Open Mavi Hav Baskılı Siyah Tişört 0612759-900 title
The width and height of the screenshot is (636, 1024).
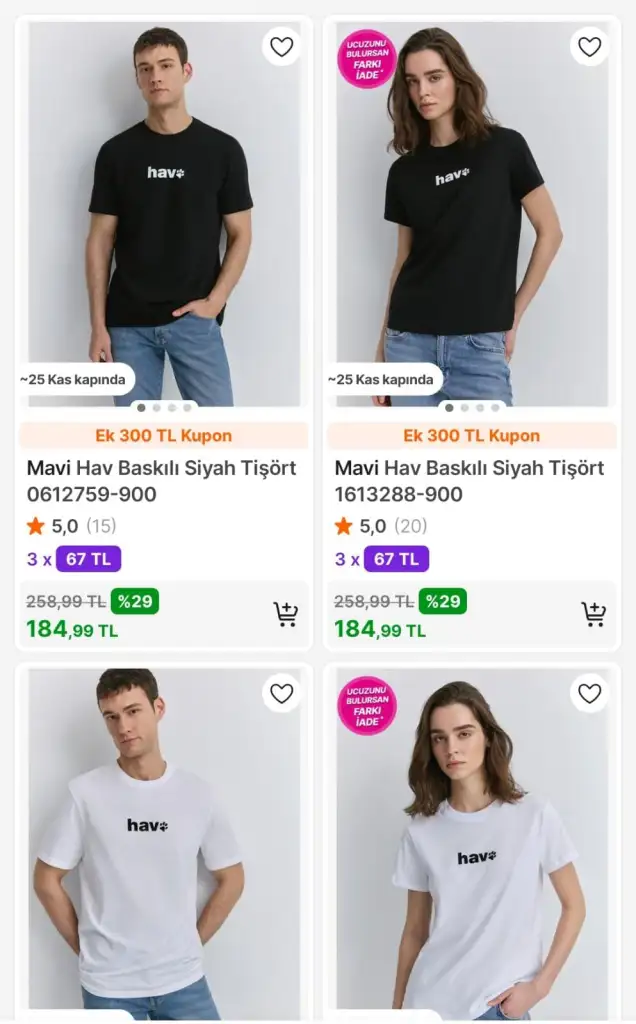tap(162, 481)
